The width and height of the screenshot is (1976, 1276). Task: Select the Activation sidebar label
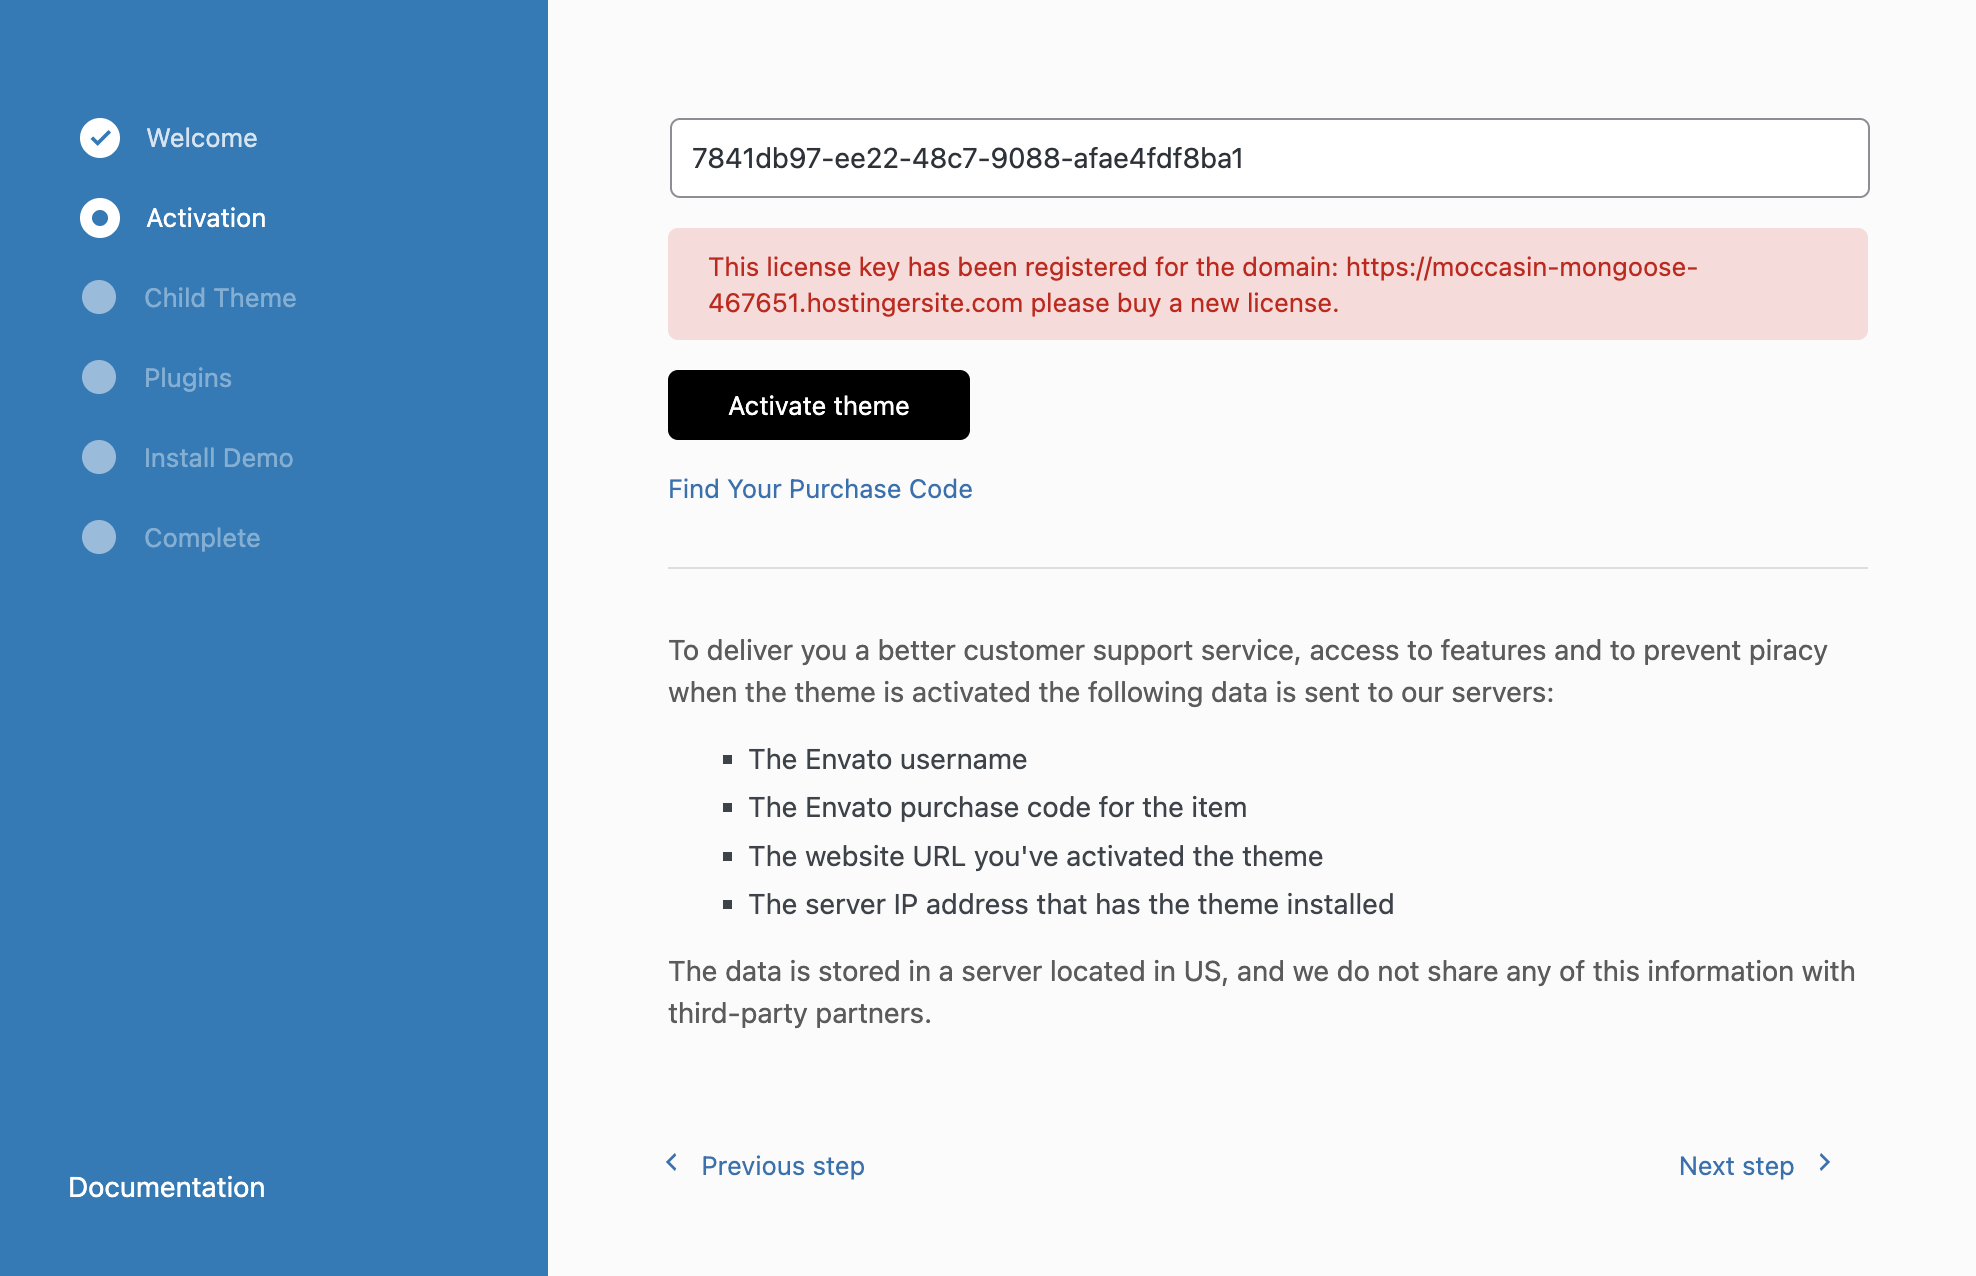(206, 218)
